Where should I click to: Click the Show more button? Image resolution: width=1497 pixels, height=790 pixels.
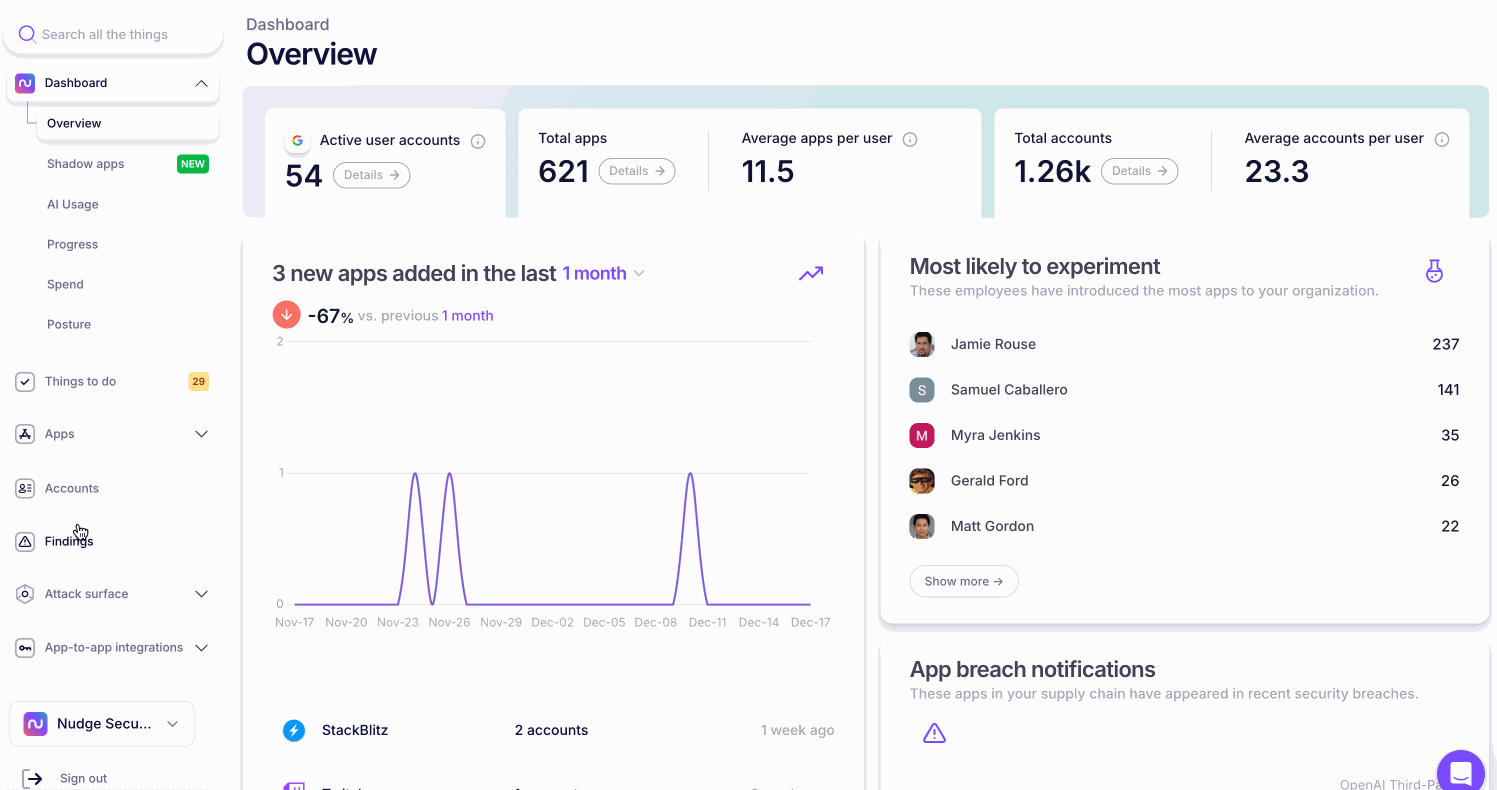[963, 581]
